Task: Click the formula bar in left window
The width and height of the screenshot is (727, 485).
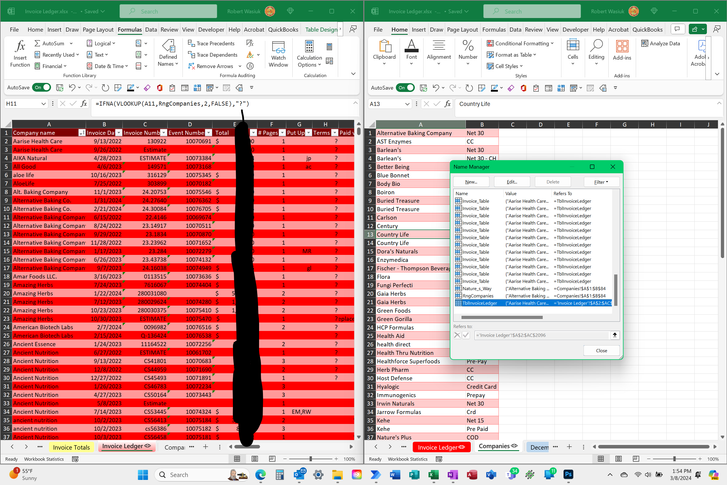Action: (223, 104)
